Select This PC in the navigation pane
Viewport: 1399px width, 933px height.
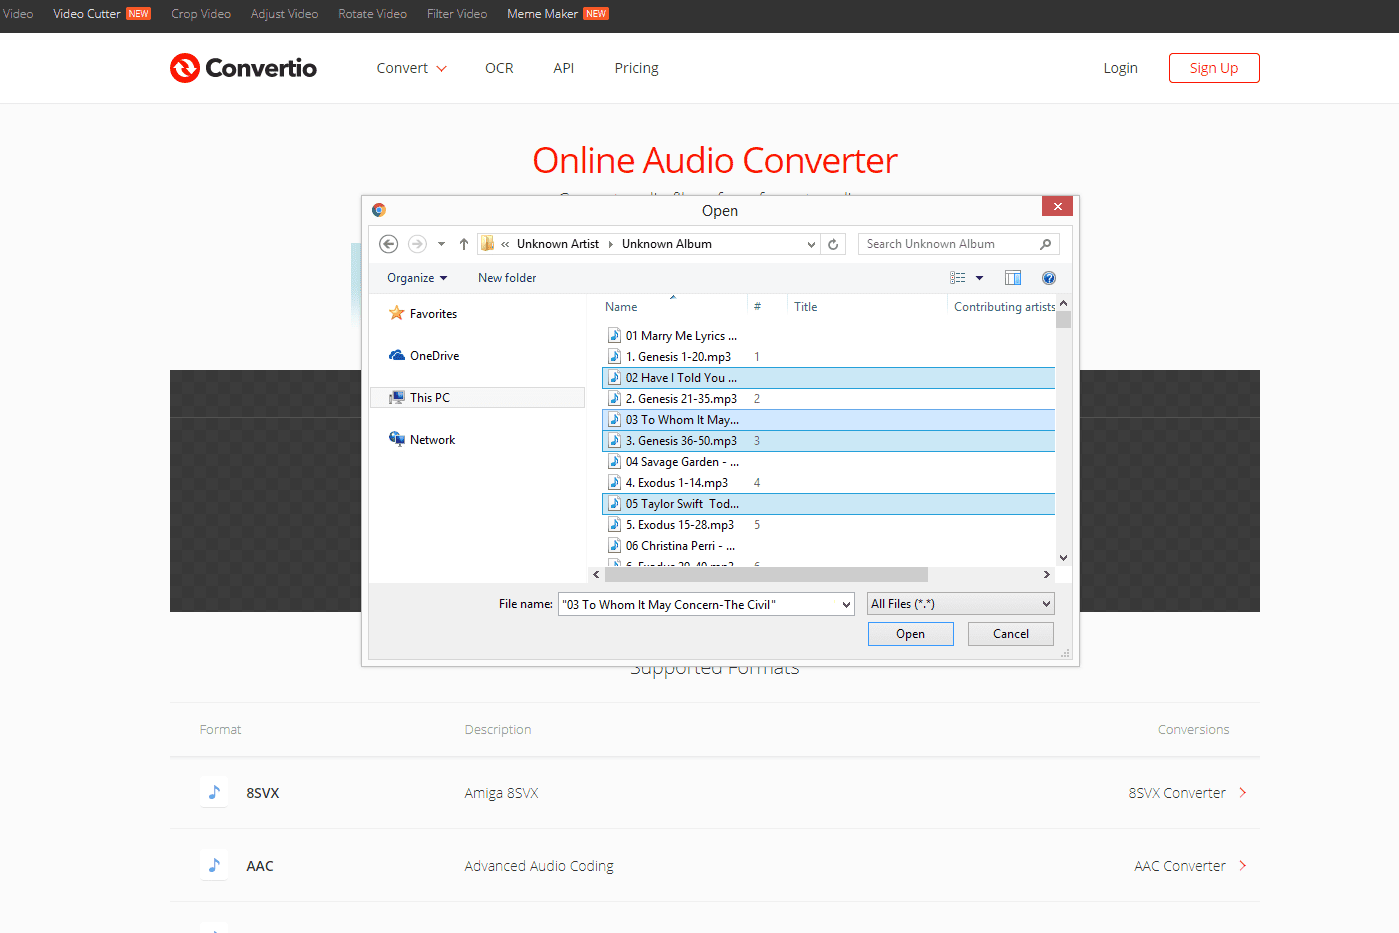click(x=478, y=398)
